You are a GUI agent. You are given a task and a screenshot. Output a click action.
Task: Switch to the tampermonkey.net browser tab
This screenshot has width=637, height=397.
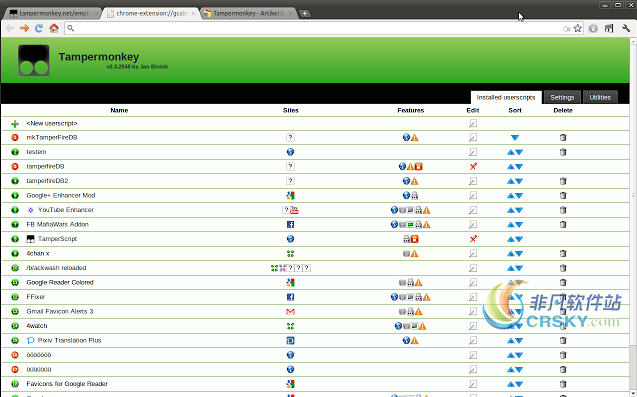pos(53,13)
